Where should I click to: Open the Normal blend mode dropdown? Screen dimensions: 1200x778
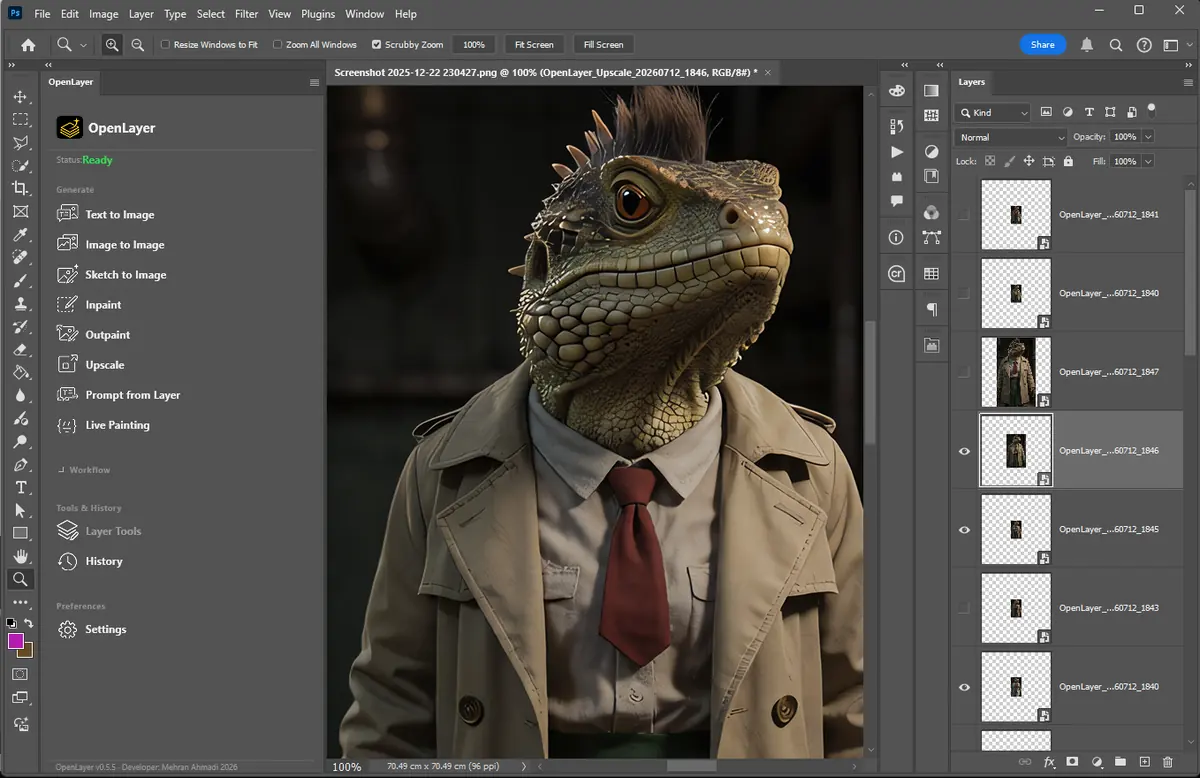coord(1011,137)
